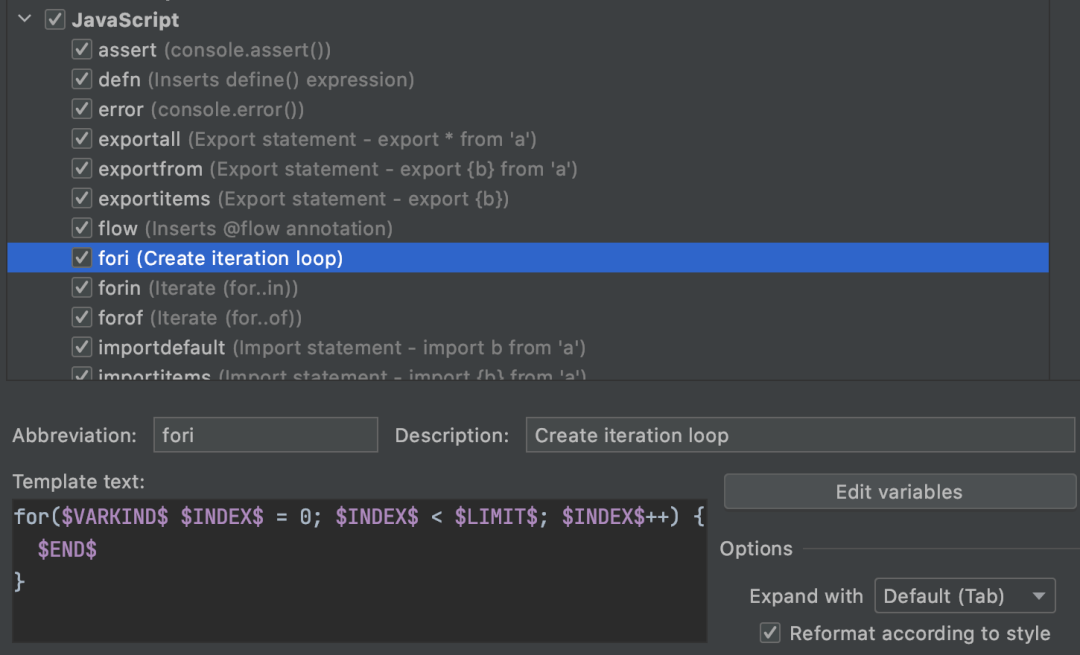Toggle the forof template checkbox
This screenshot has height=655, width=1080.
[x=82, y=318]
